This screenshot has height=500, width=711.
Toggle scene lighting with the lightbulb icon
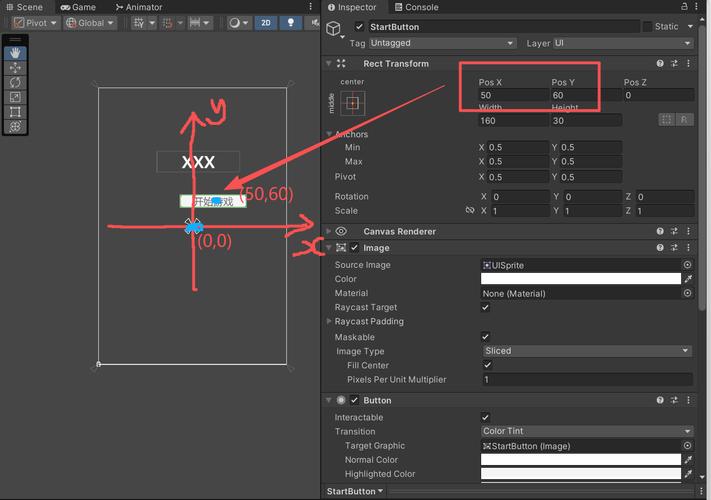click(292, 23)
